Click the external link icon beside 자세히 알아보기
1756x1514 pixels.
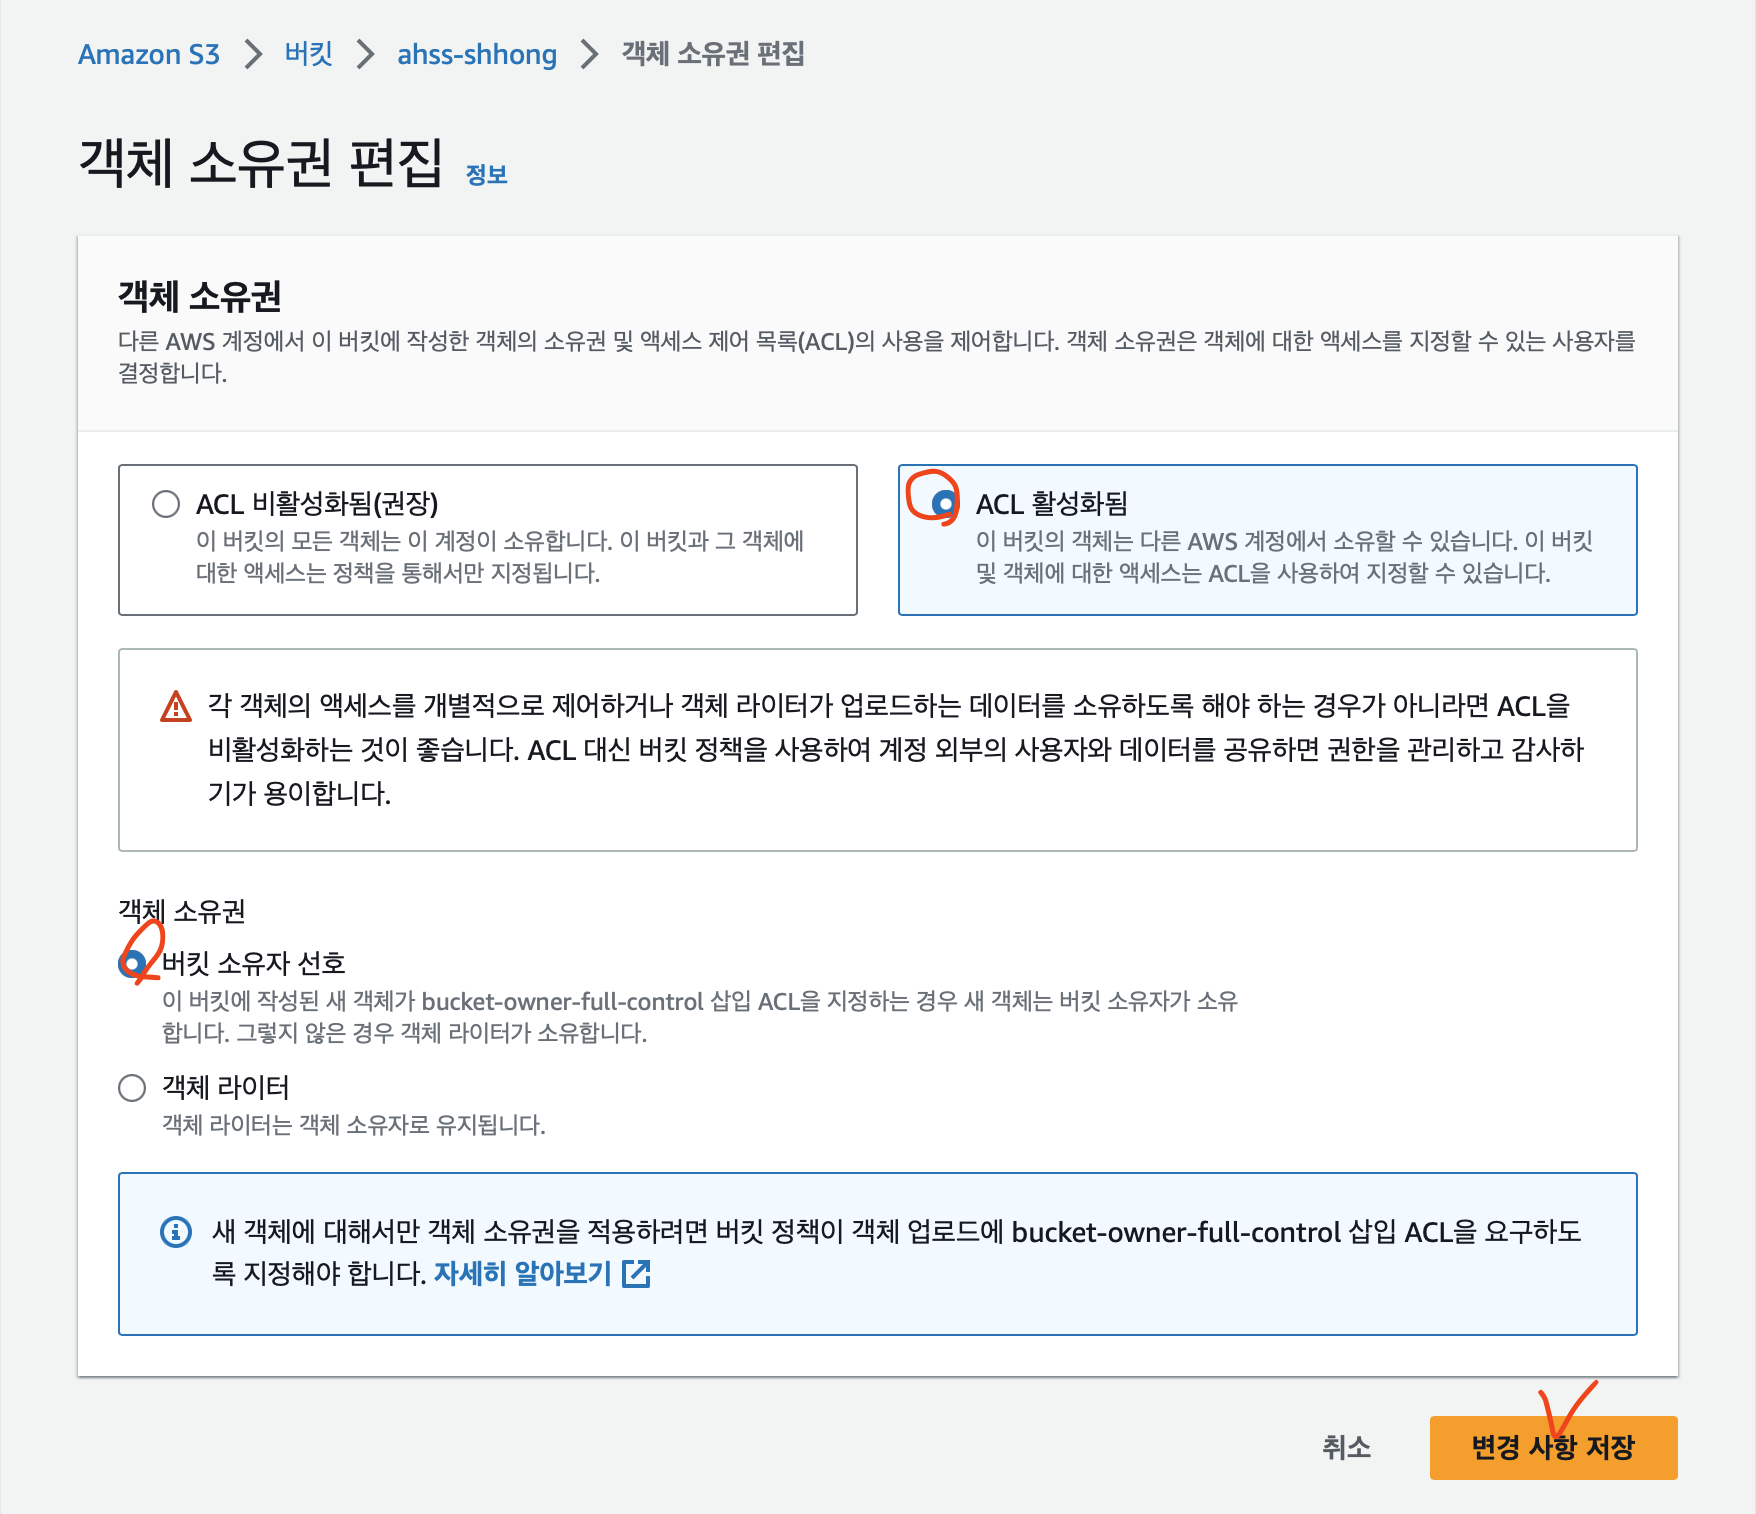point(636,1273)
